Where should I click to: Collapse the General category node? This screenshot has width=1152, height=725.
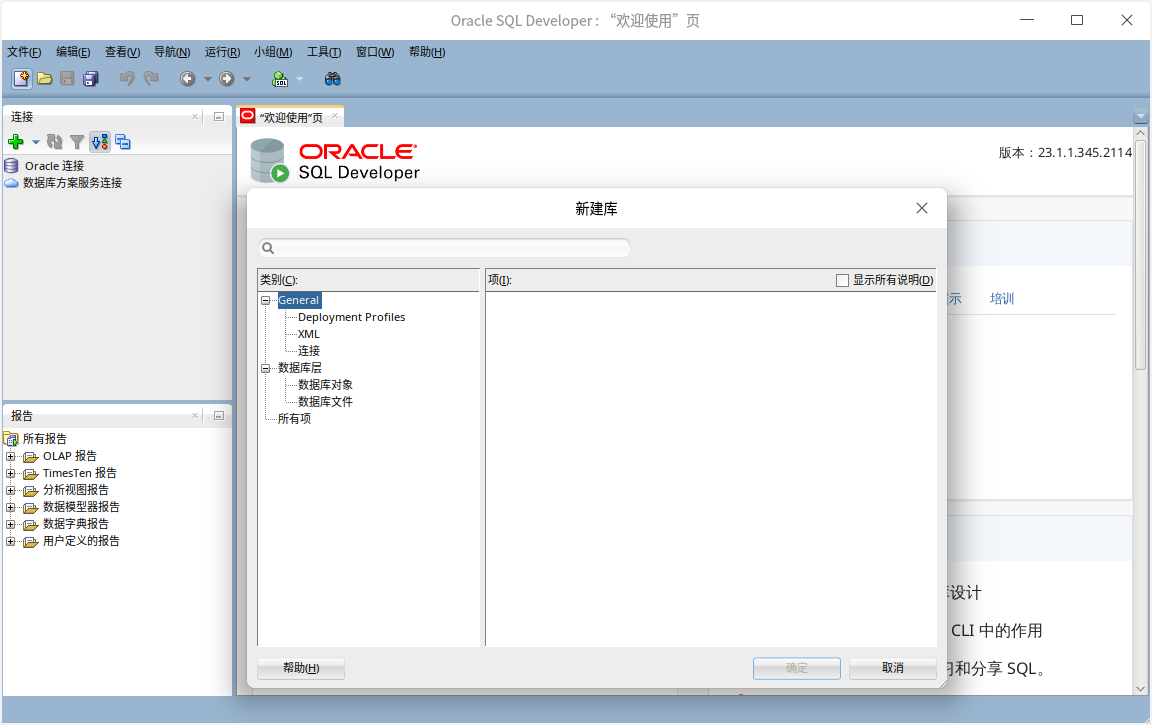[x=266, y=300]
